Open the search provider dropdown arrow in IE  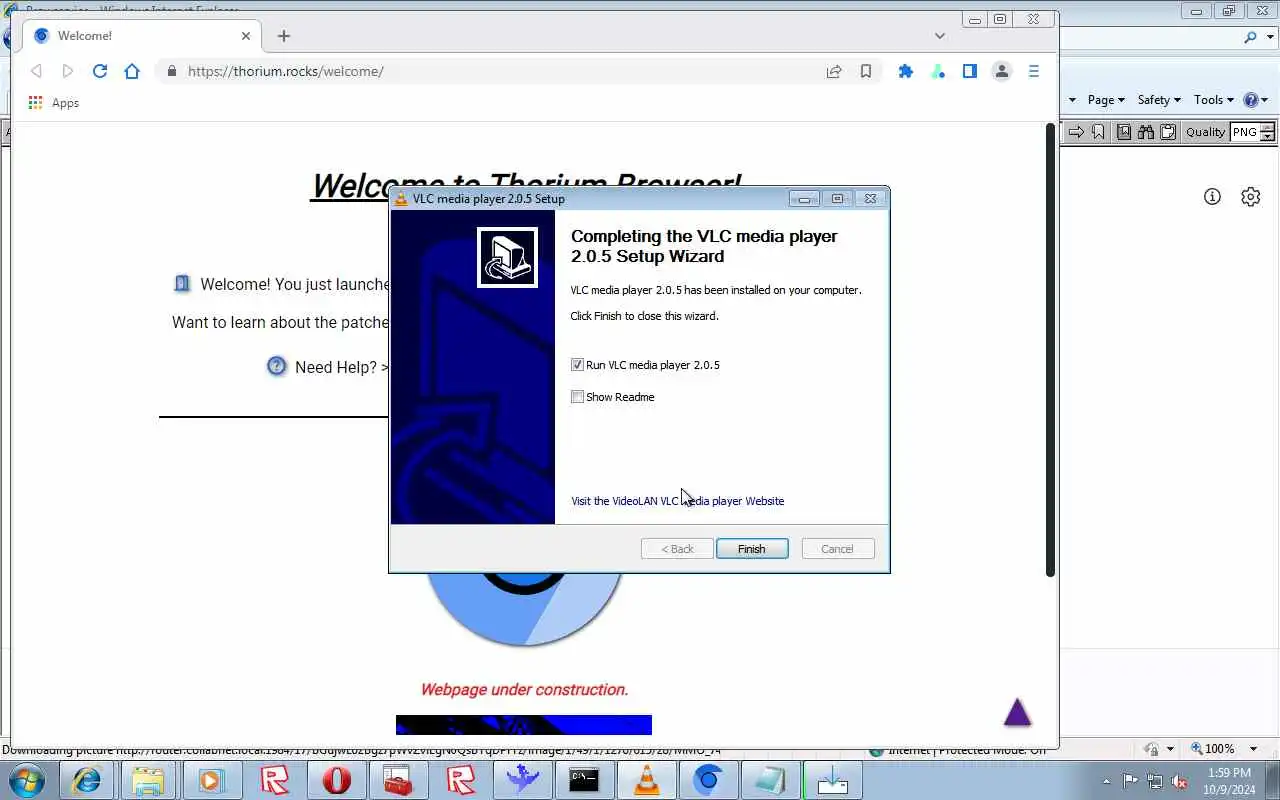[x=1268, y=37]
